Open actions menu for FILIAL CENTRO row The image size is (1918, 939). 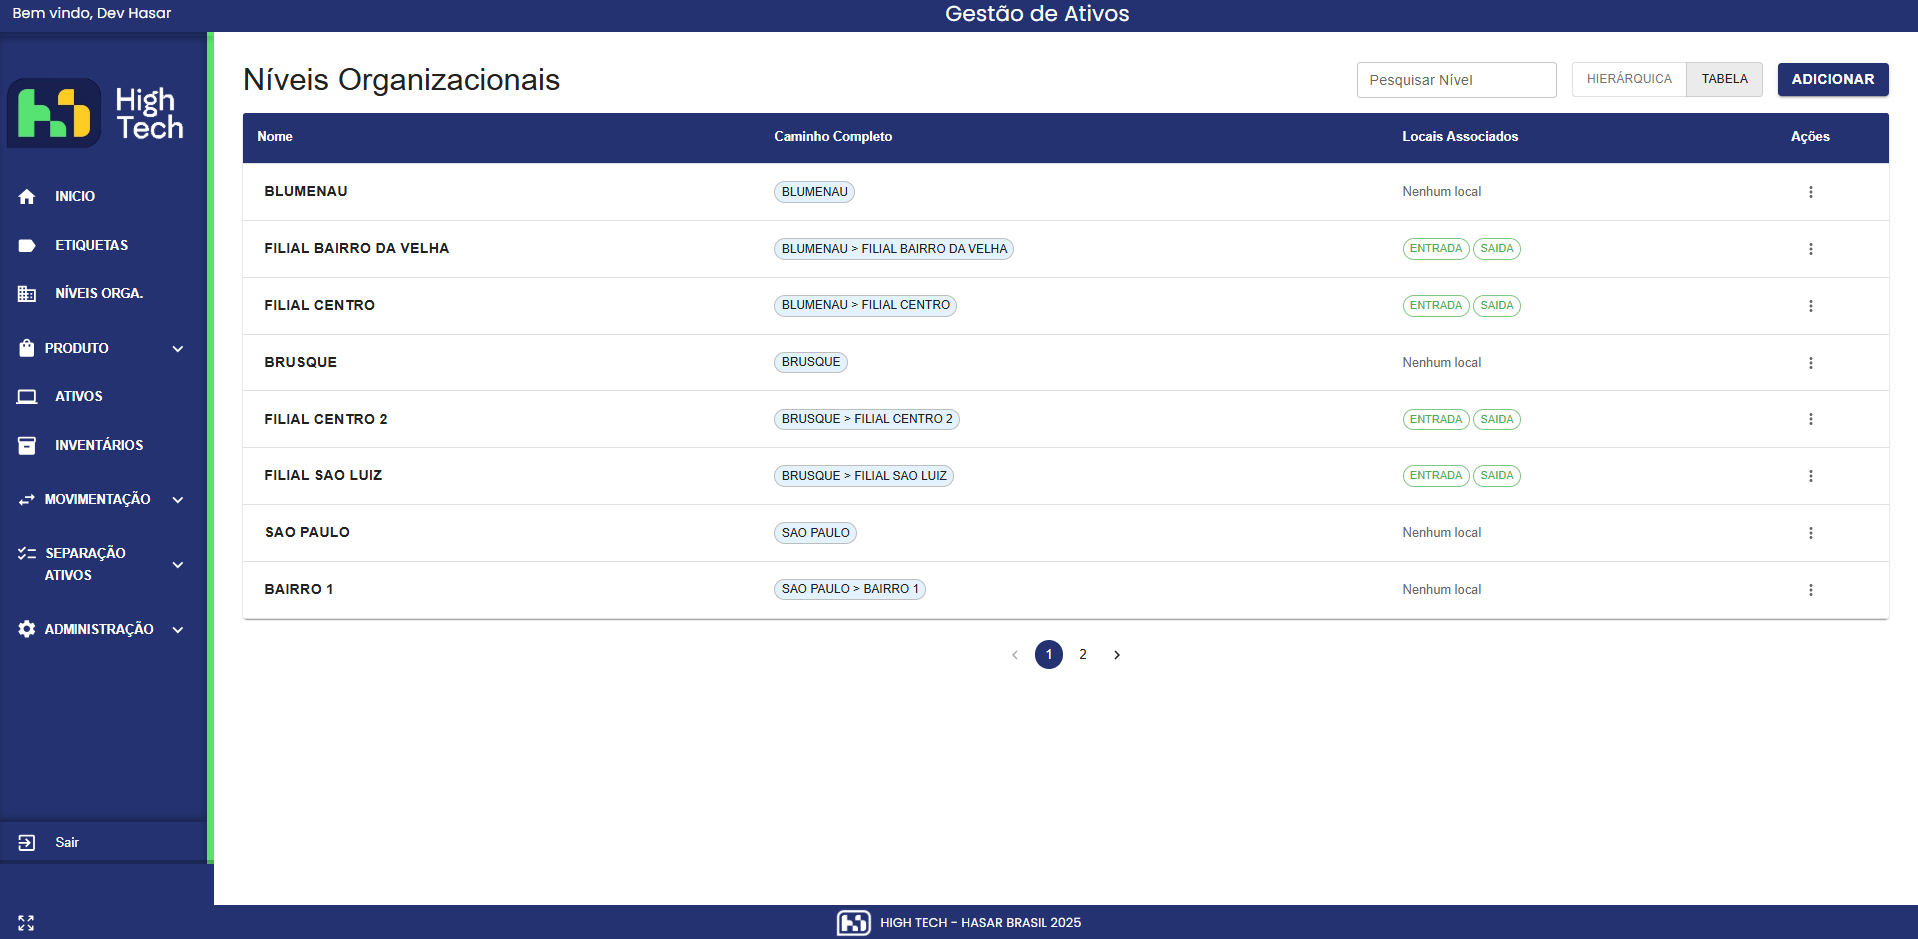pos(1810,306)
